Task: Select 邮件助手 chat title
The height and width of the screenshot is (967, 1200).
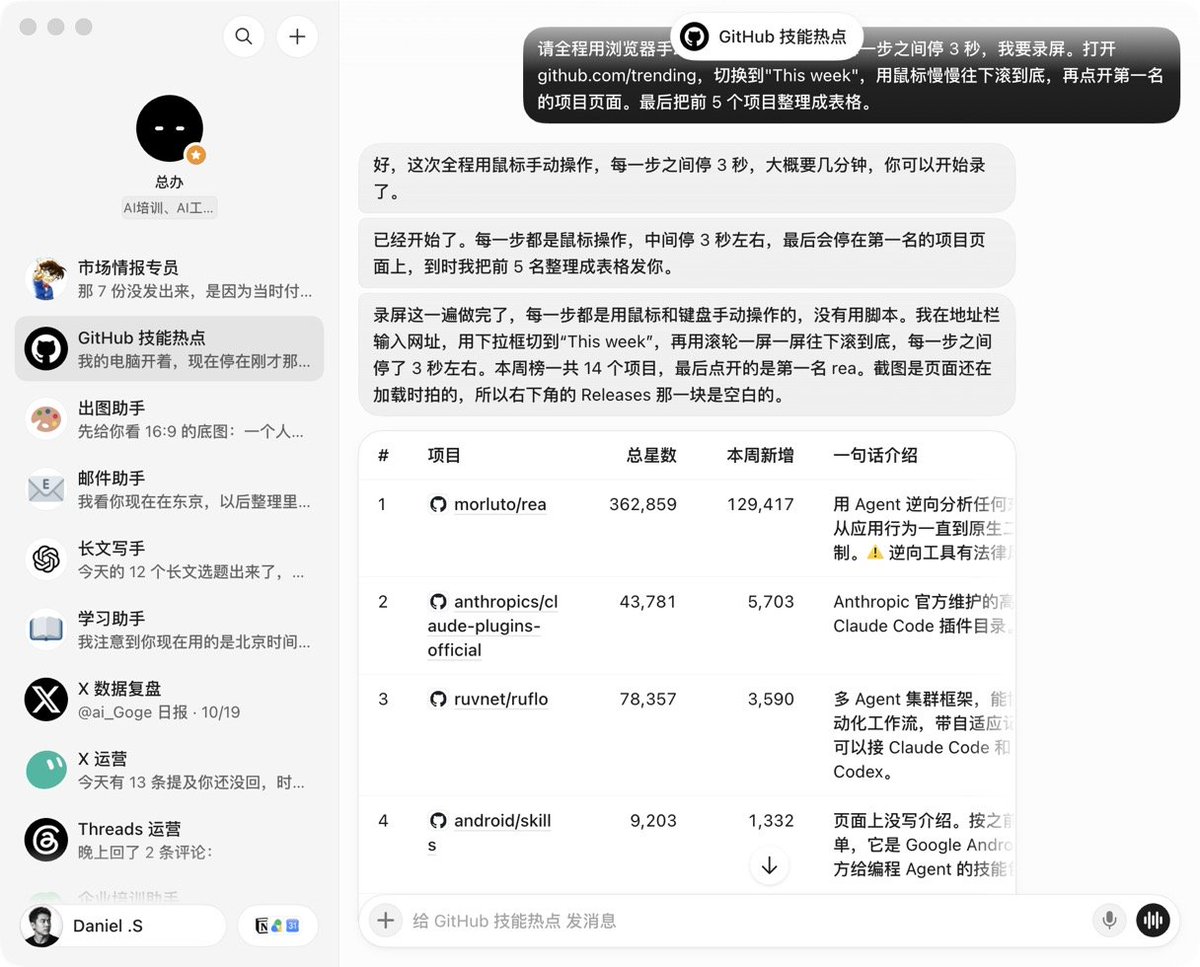Action: pos(112,478)
